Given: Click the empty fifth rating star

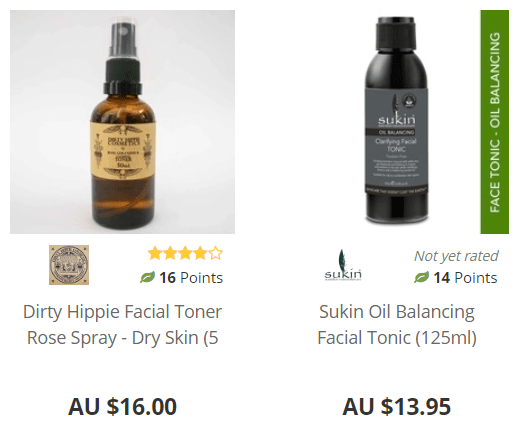Looking at the screenshot, I should [x=216, y=253].
